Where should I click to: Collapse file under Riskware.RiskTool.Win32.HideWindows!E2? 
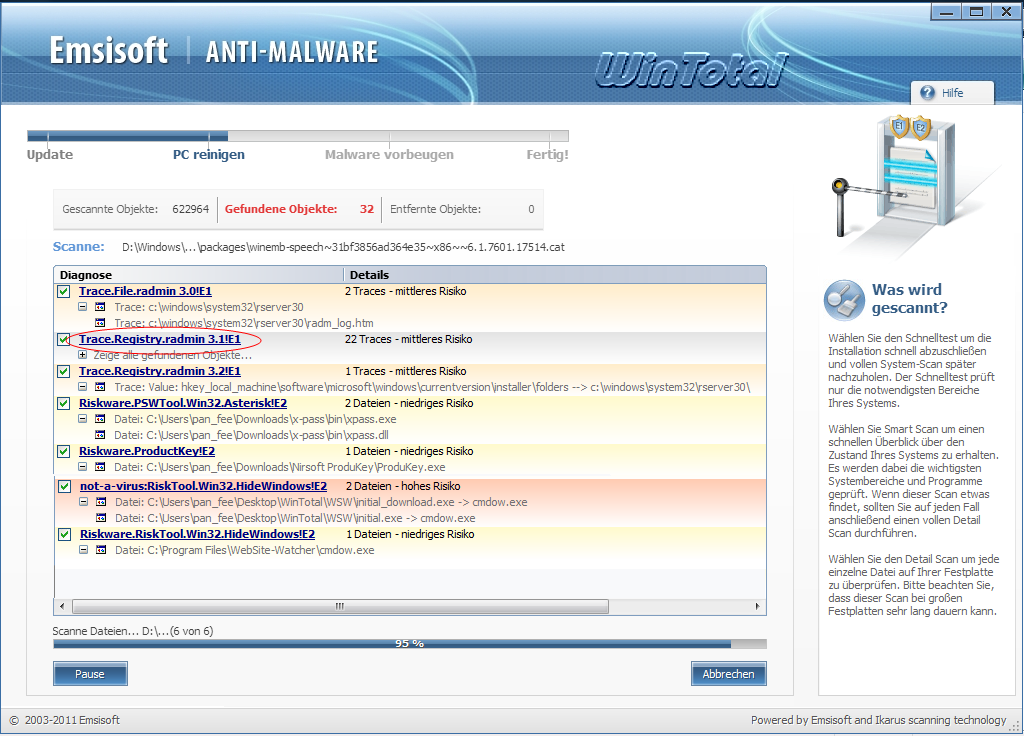click(83, 550)
